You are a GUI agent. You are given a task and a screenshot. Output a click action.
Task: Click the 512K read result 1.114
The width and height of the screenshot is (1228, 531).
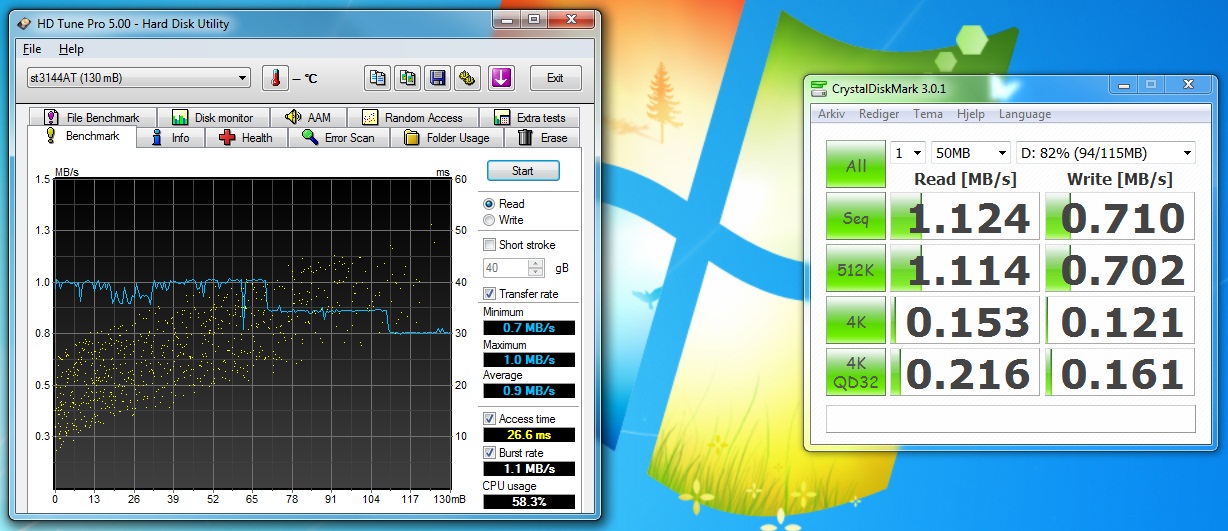(x=964, y=269)
